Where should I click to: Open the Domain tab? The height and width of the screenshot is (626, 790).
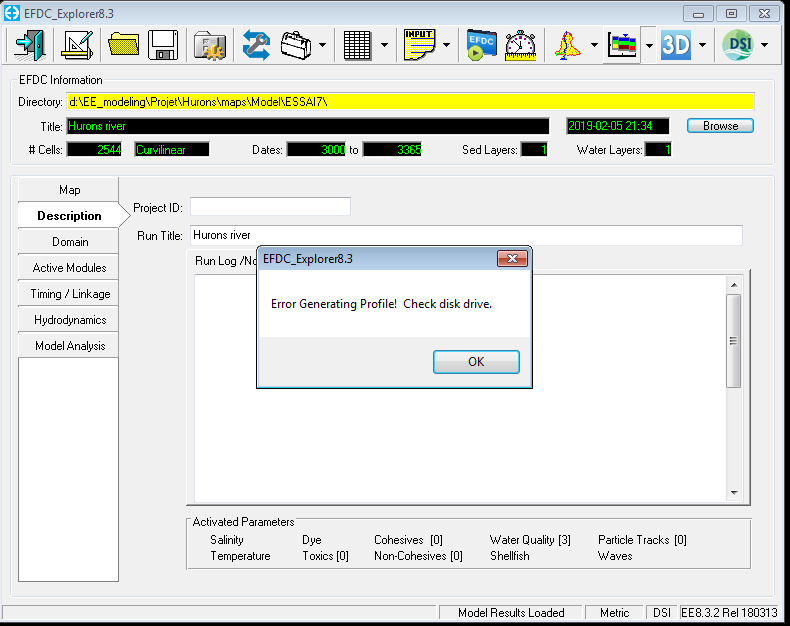click(69, 242)
